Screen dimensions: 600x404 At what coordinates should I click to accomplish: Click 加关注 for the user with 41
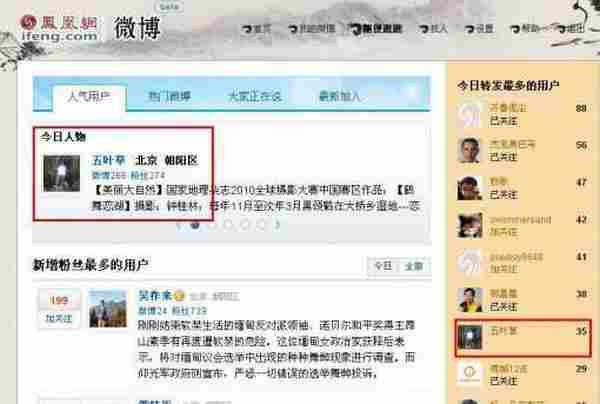(504, 269)
